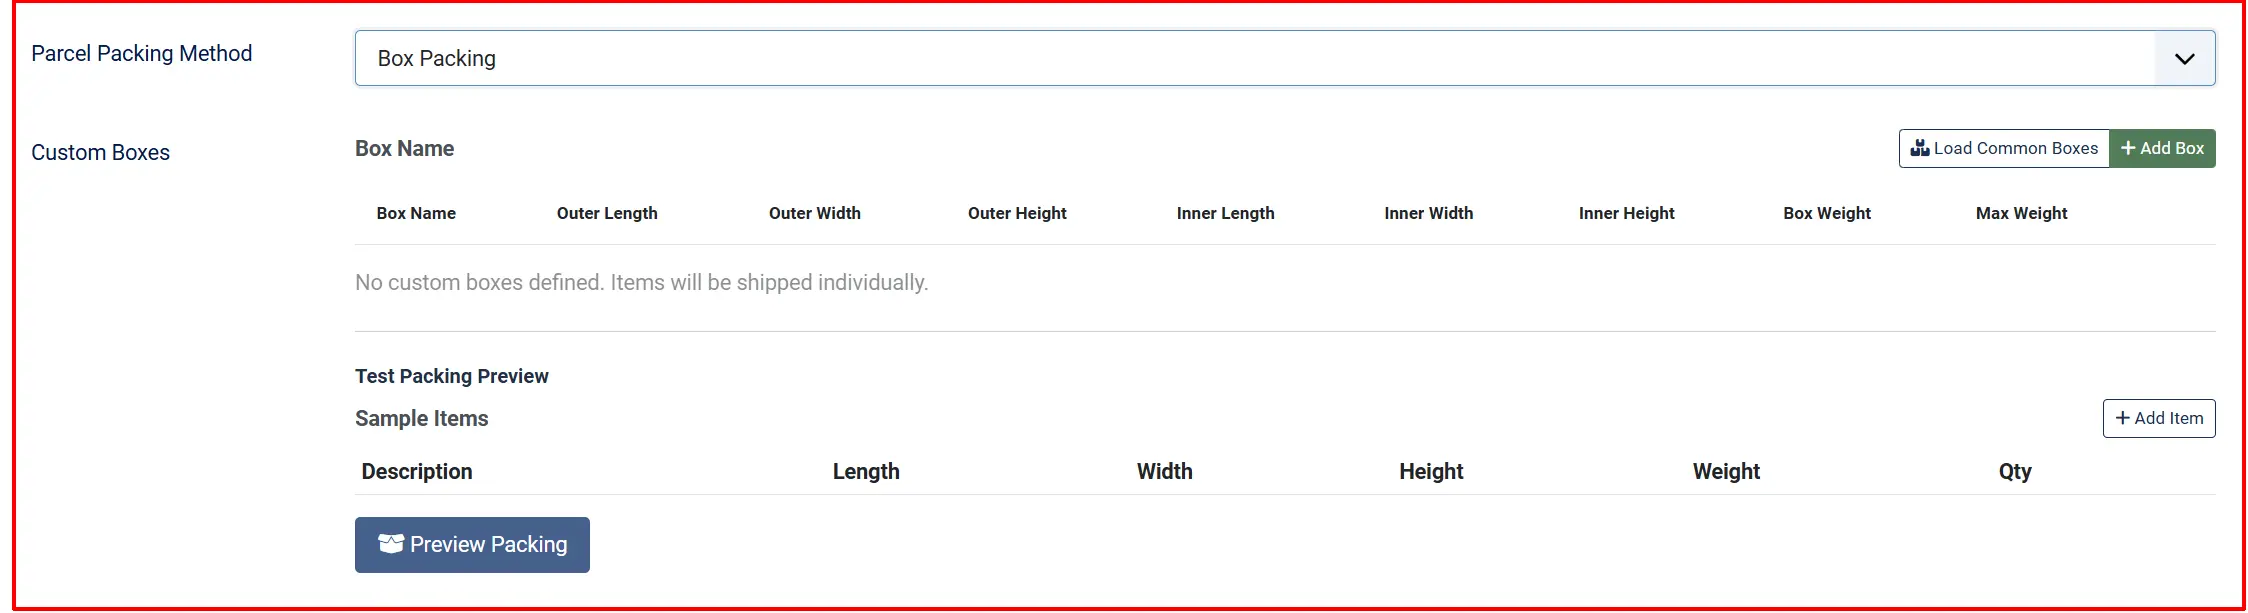Viewport: 2248px width, 613px height.
Task: Click the Test Packing Preview heading
Action: click(452, 376)
